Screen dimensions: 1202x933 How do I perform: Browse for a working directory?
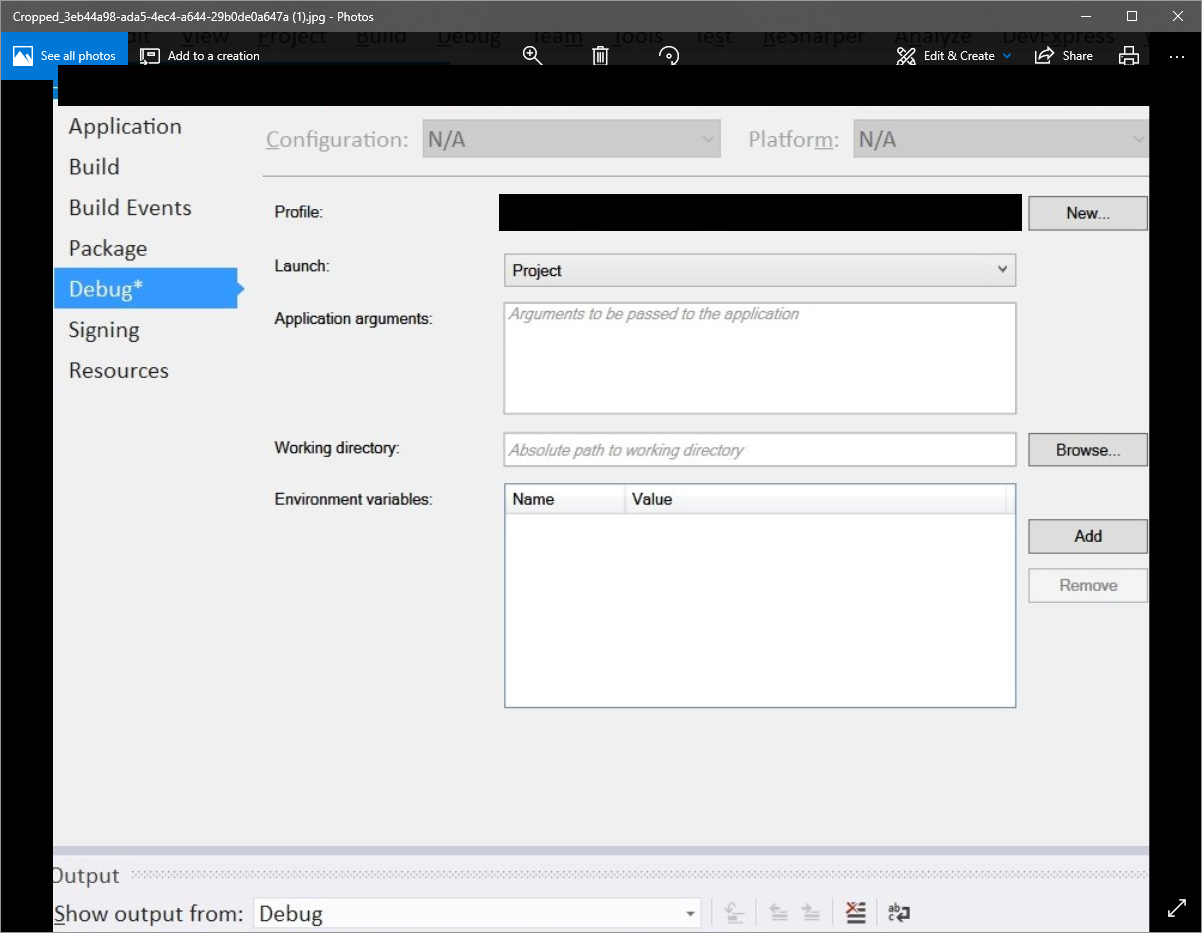(x=1087, y=449)
